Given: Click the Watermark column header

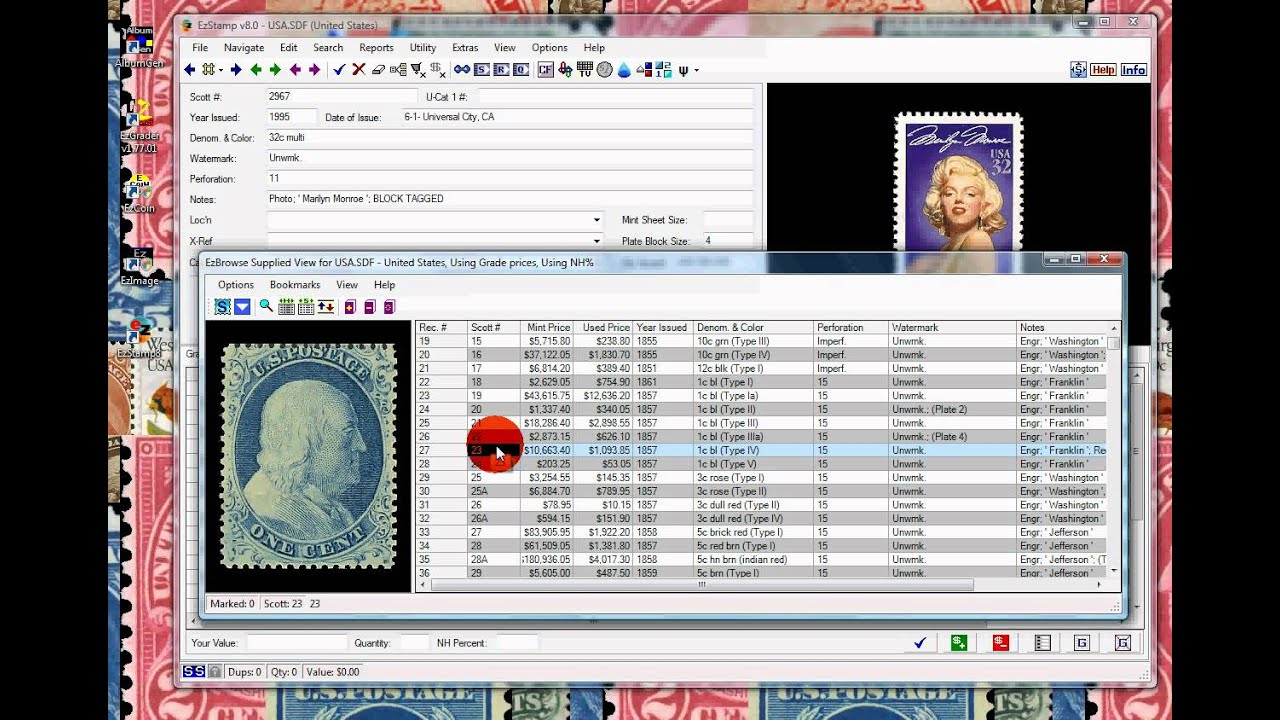Looking at the screenshot, I should (x=952, y=328).
